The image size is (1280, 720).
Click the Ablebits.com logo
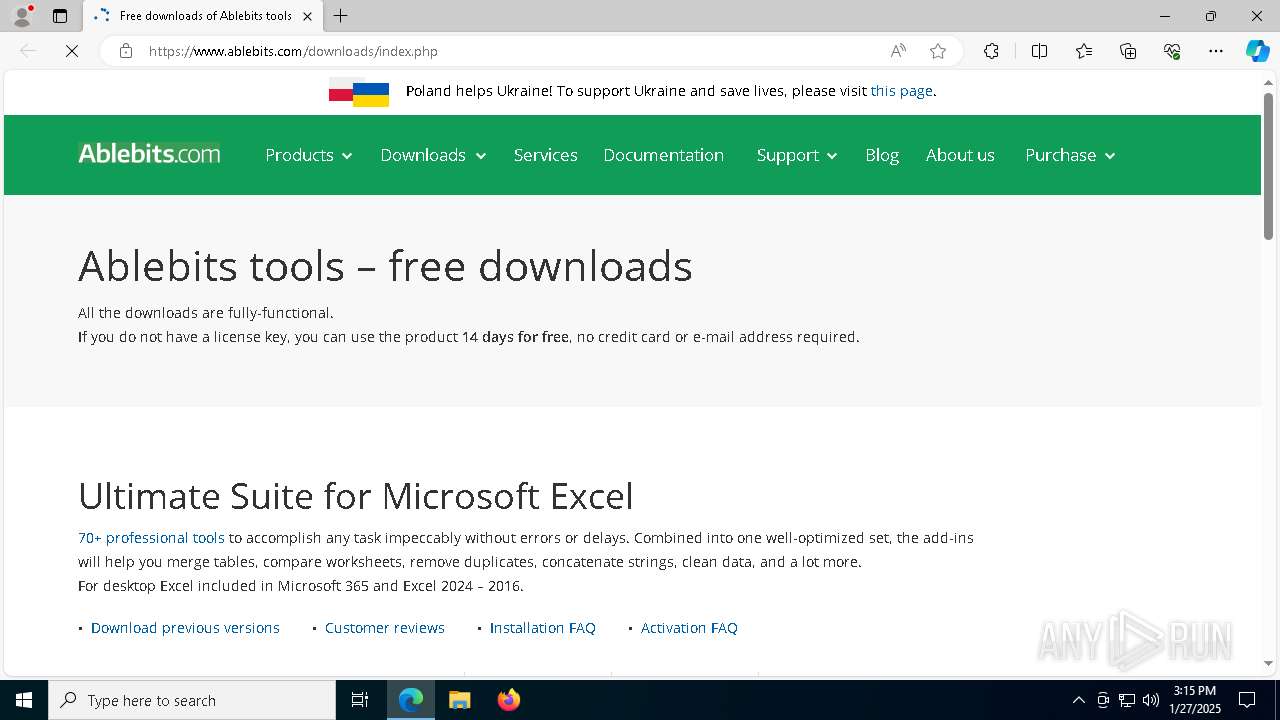pos(149,154)
